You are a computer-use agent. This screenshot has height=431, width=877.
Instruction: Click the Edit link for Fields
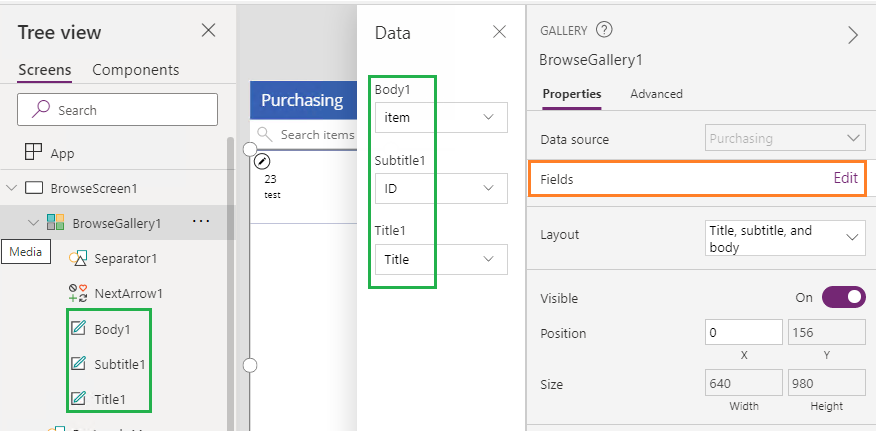point(845,178)
